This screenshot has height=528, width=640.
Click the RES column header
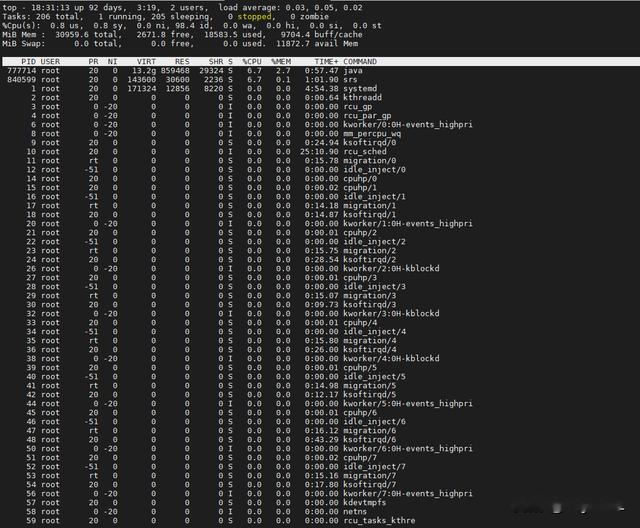click(182, 62)
